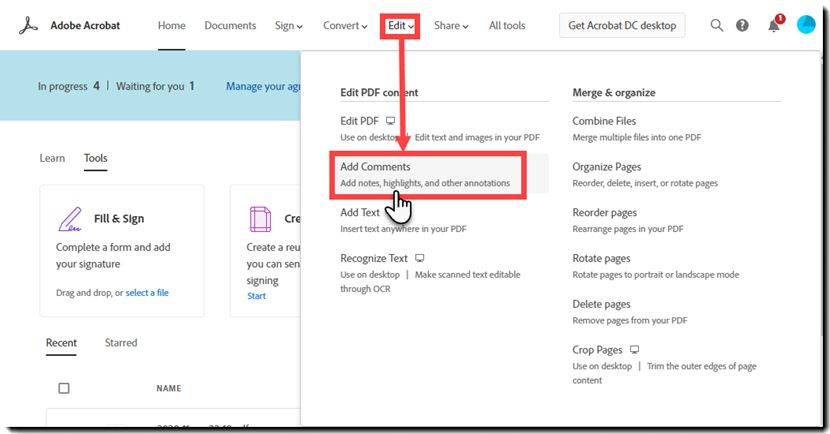Click desktop icon next to Crop Pages

pyautogui.click(x=635, y=349)
